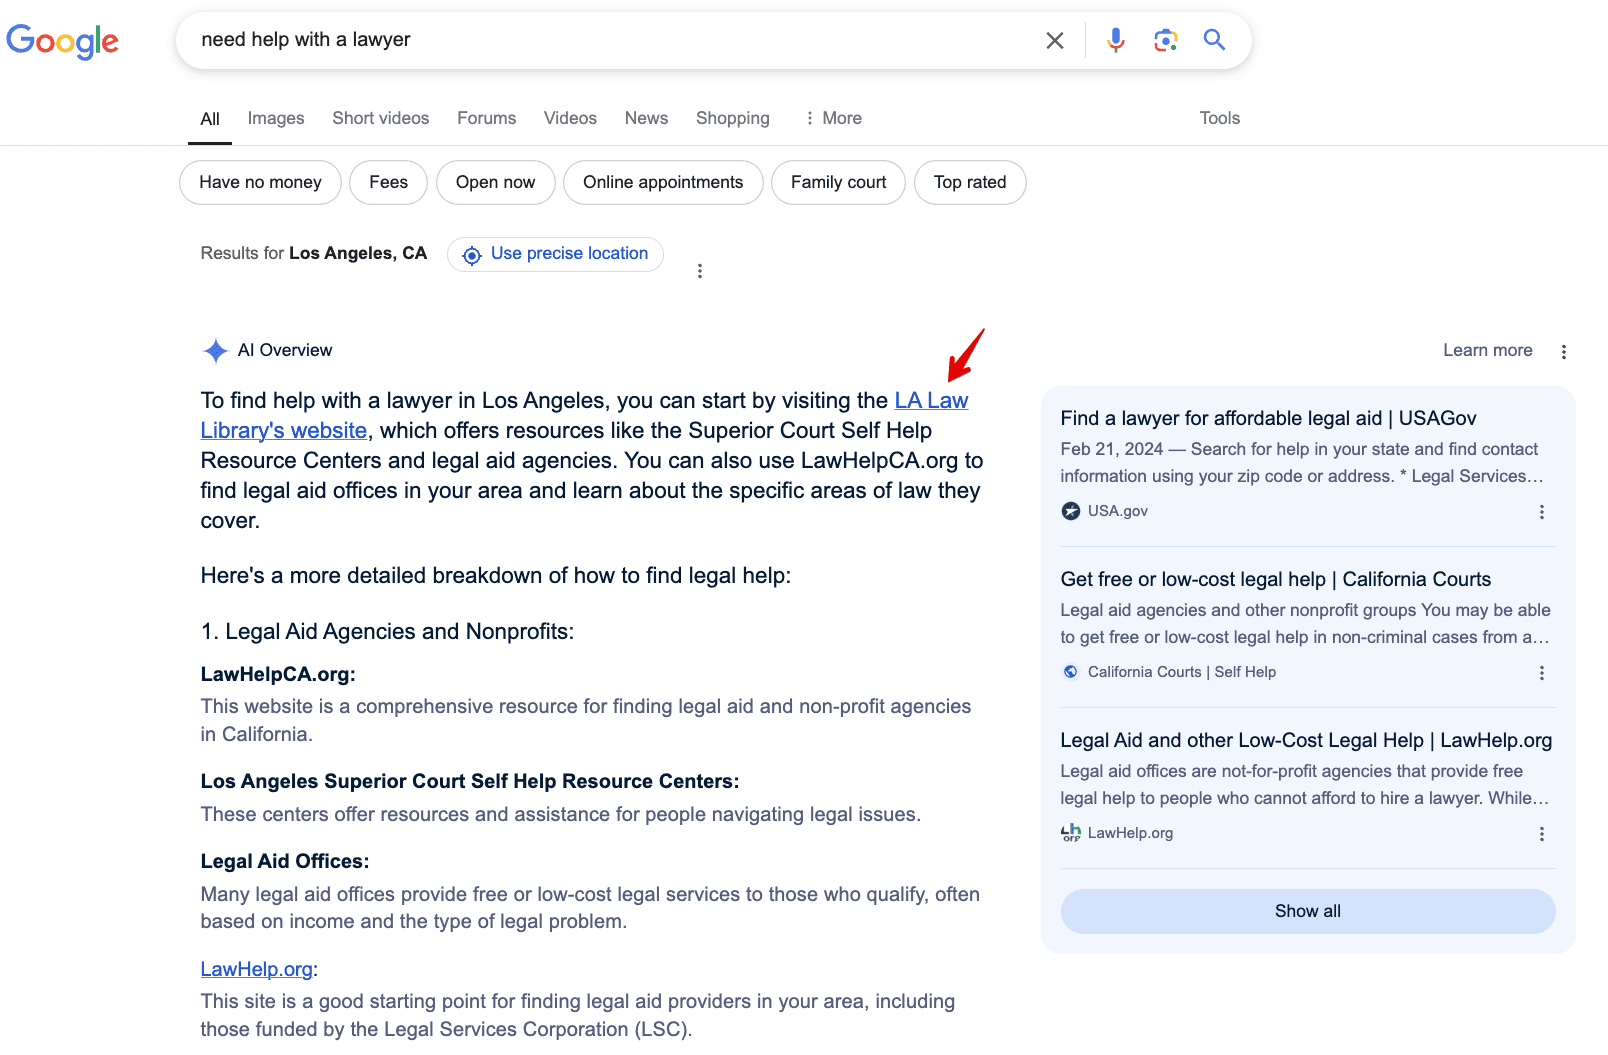The height and width of the screenshot is (1055, 1608).
Task: Click the AI Overview sparkle icon
Action: click(215, 351)
